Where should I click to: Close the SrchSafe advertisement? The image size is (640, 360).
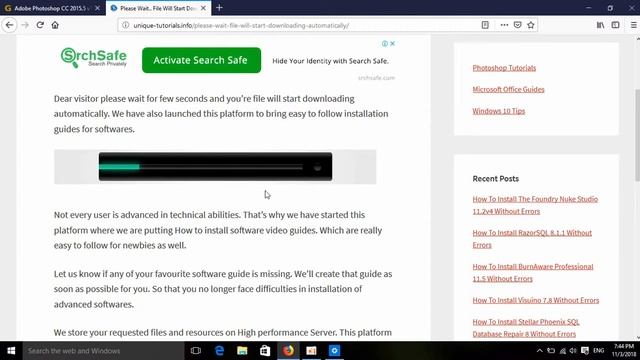pyautogui.click(x=392, y=44)
